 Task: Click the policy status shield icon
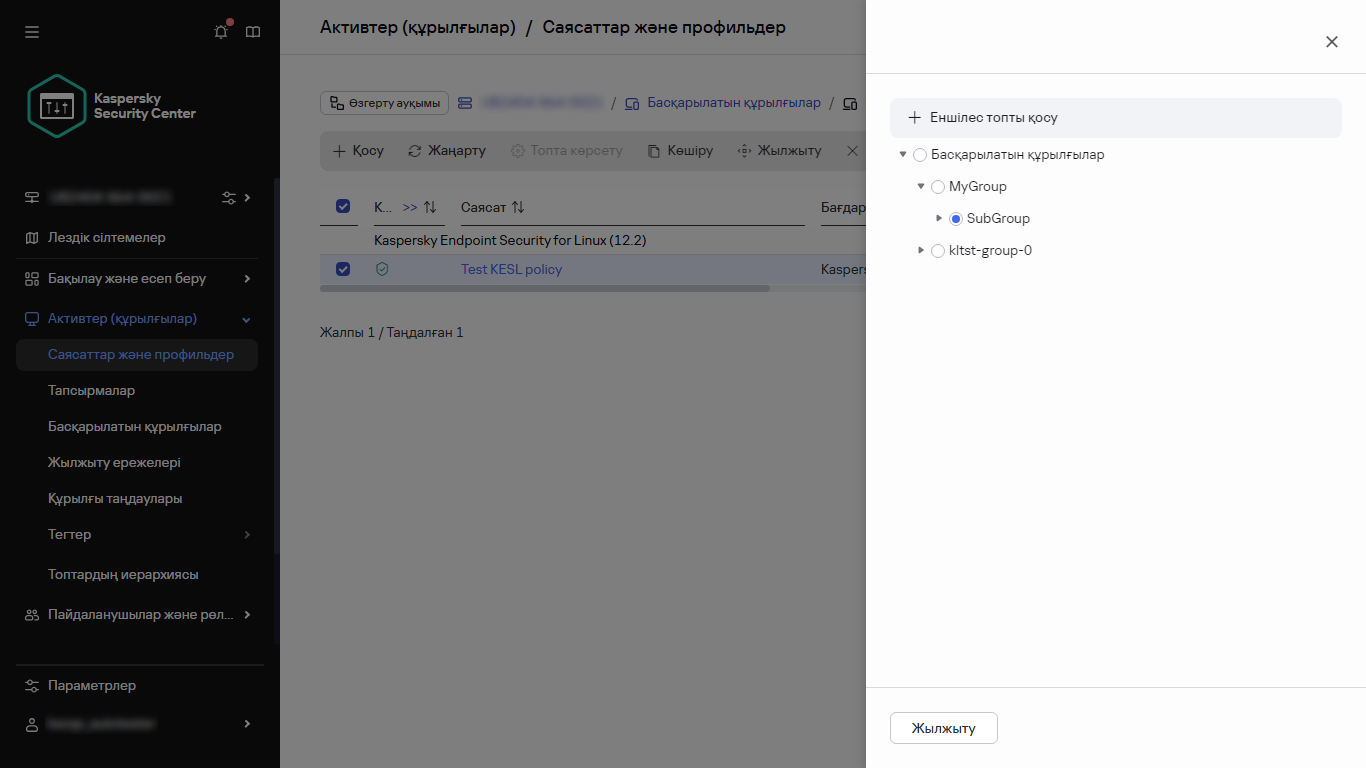[381, 269]
